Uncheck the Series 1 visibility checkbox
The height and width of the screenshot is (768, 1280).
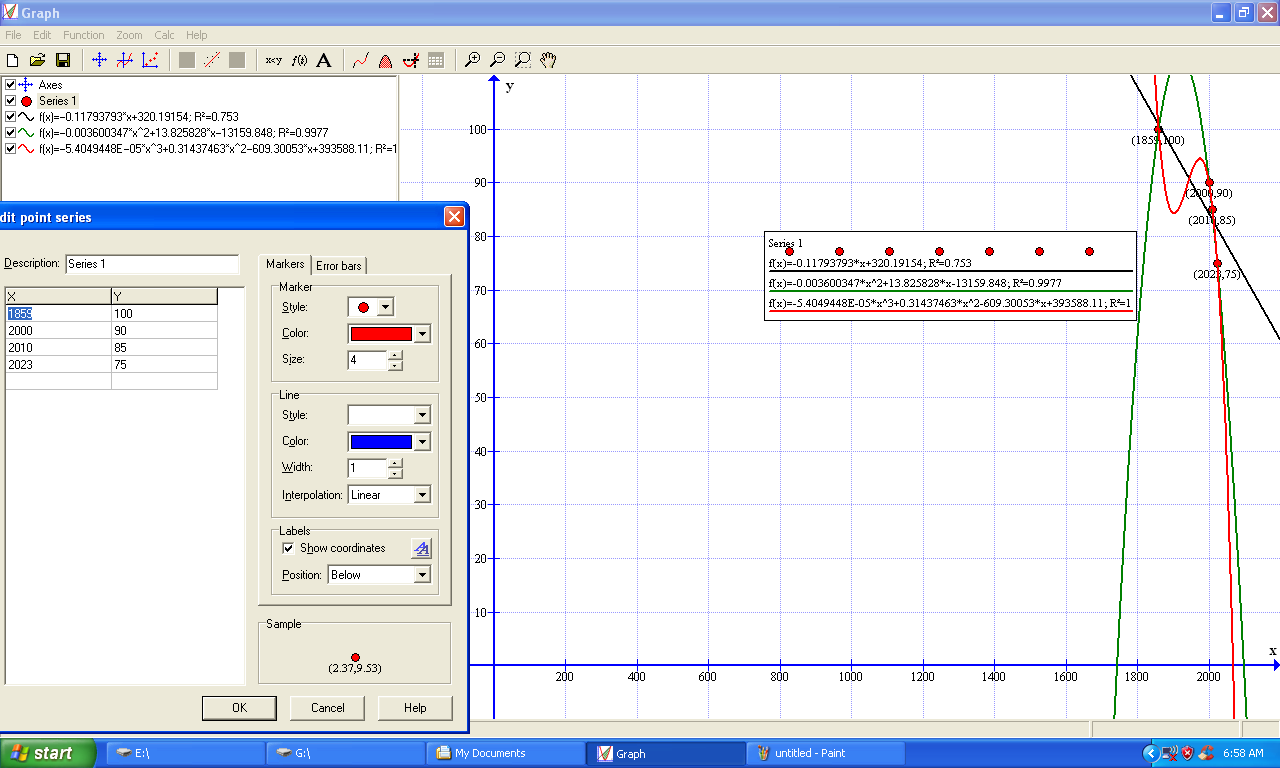(10, 101)
